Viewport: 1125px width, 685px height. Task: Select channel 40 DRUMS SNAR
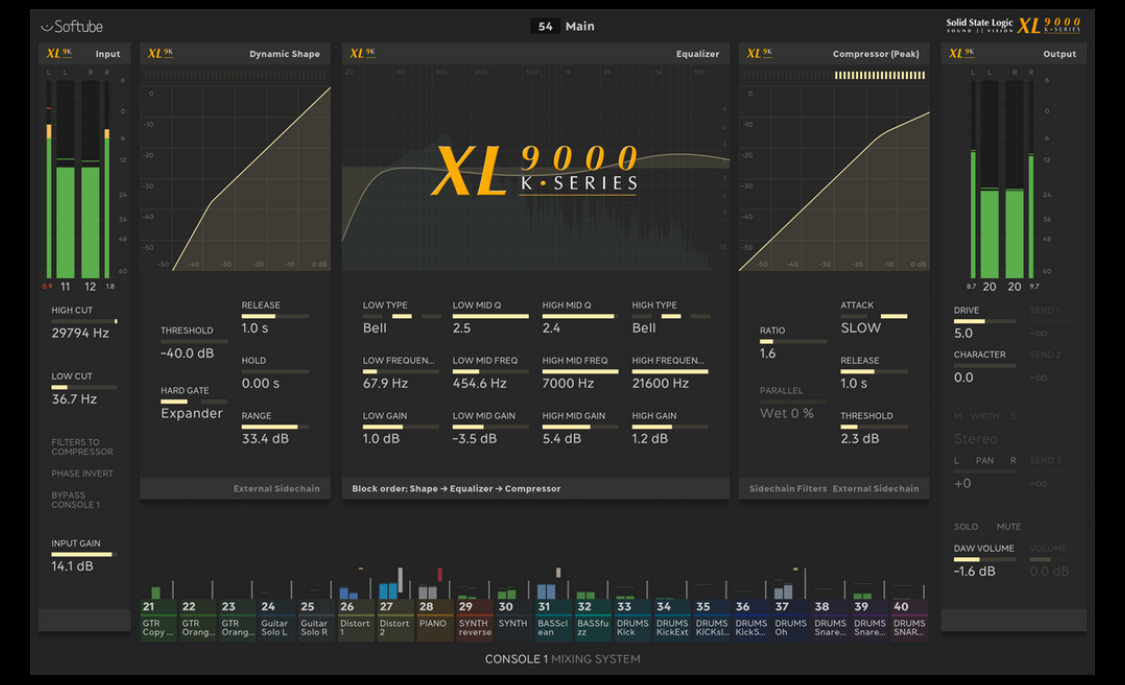pos(909,618)
